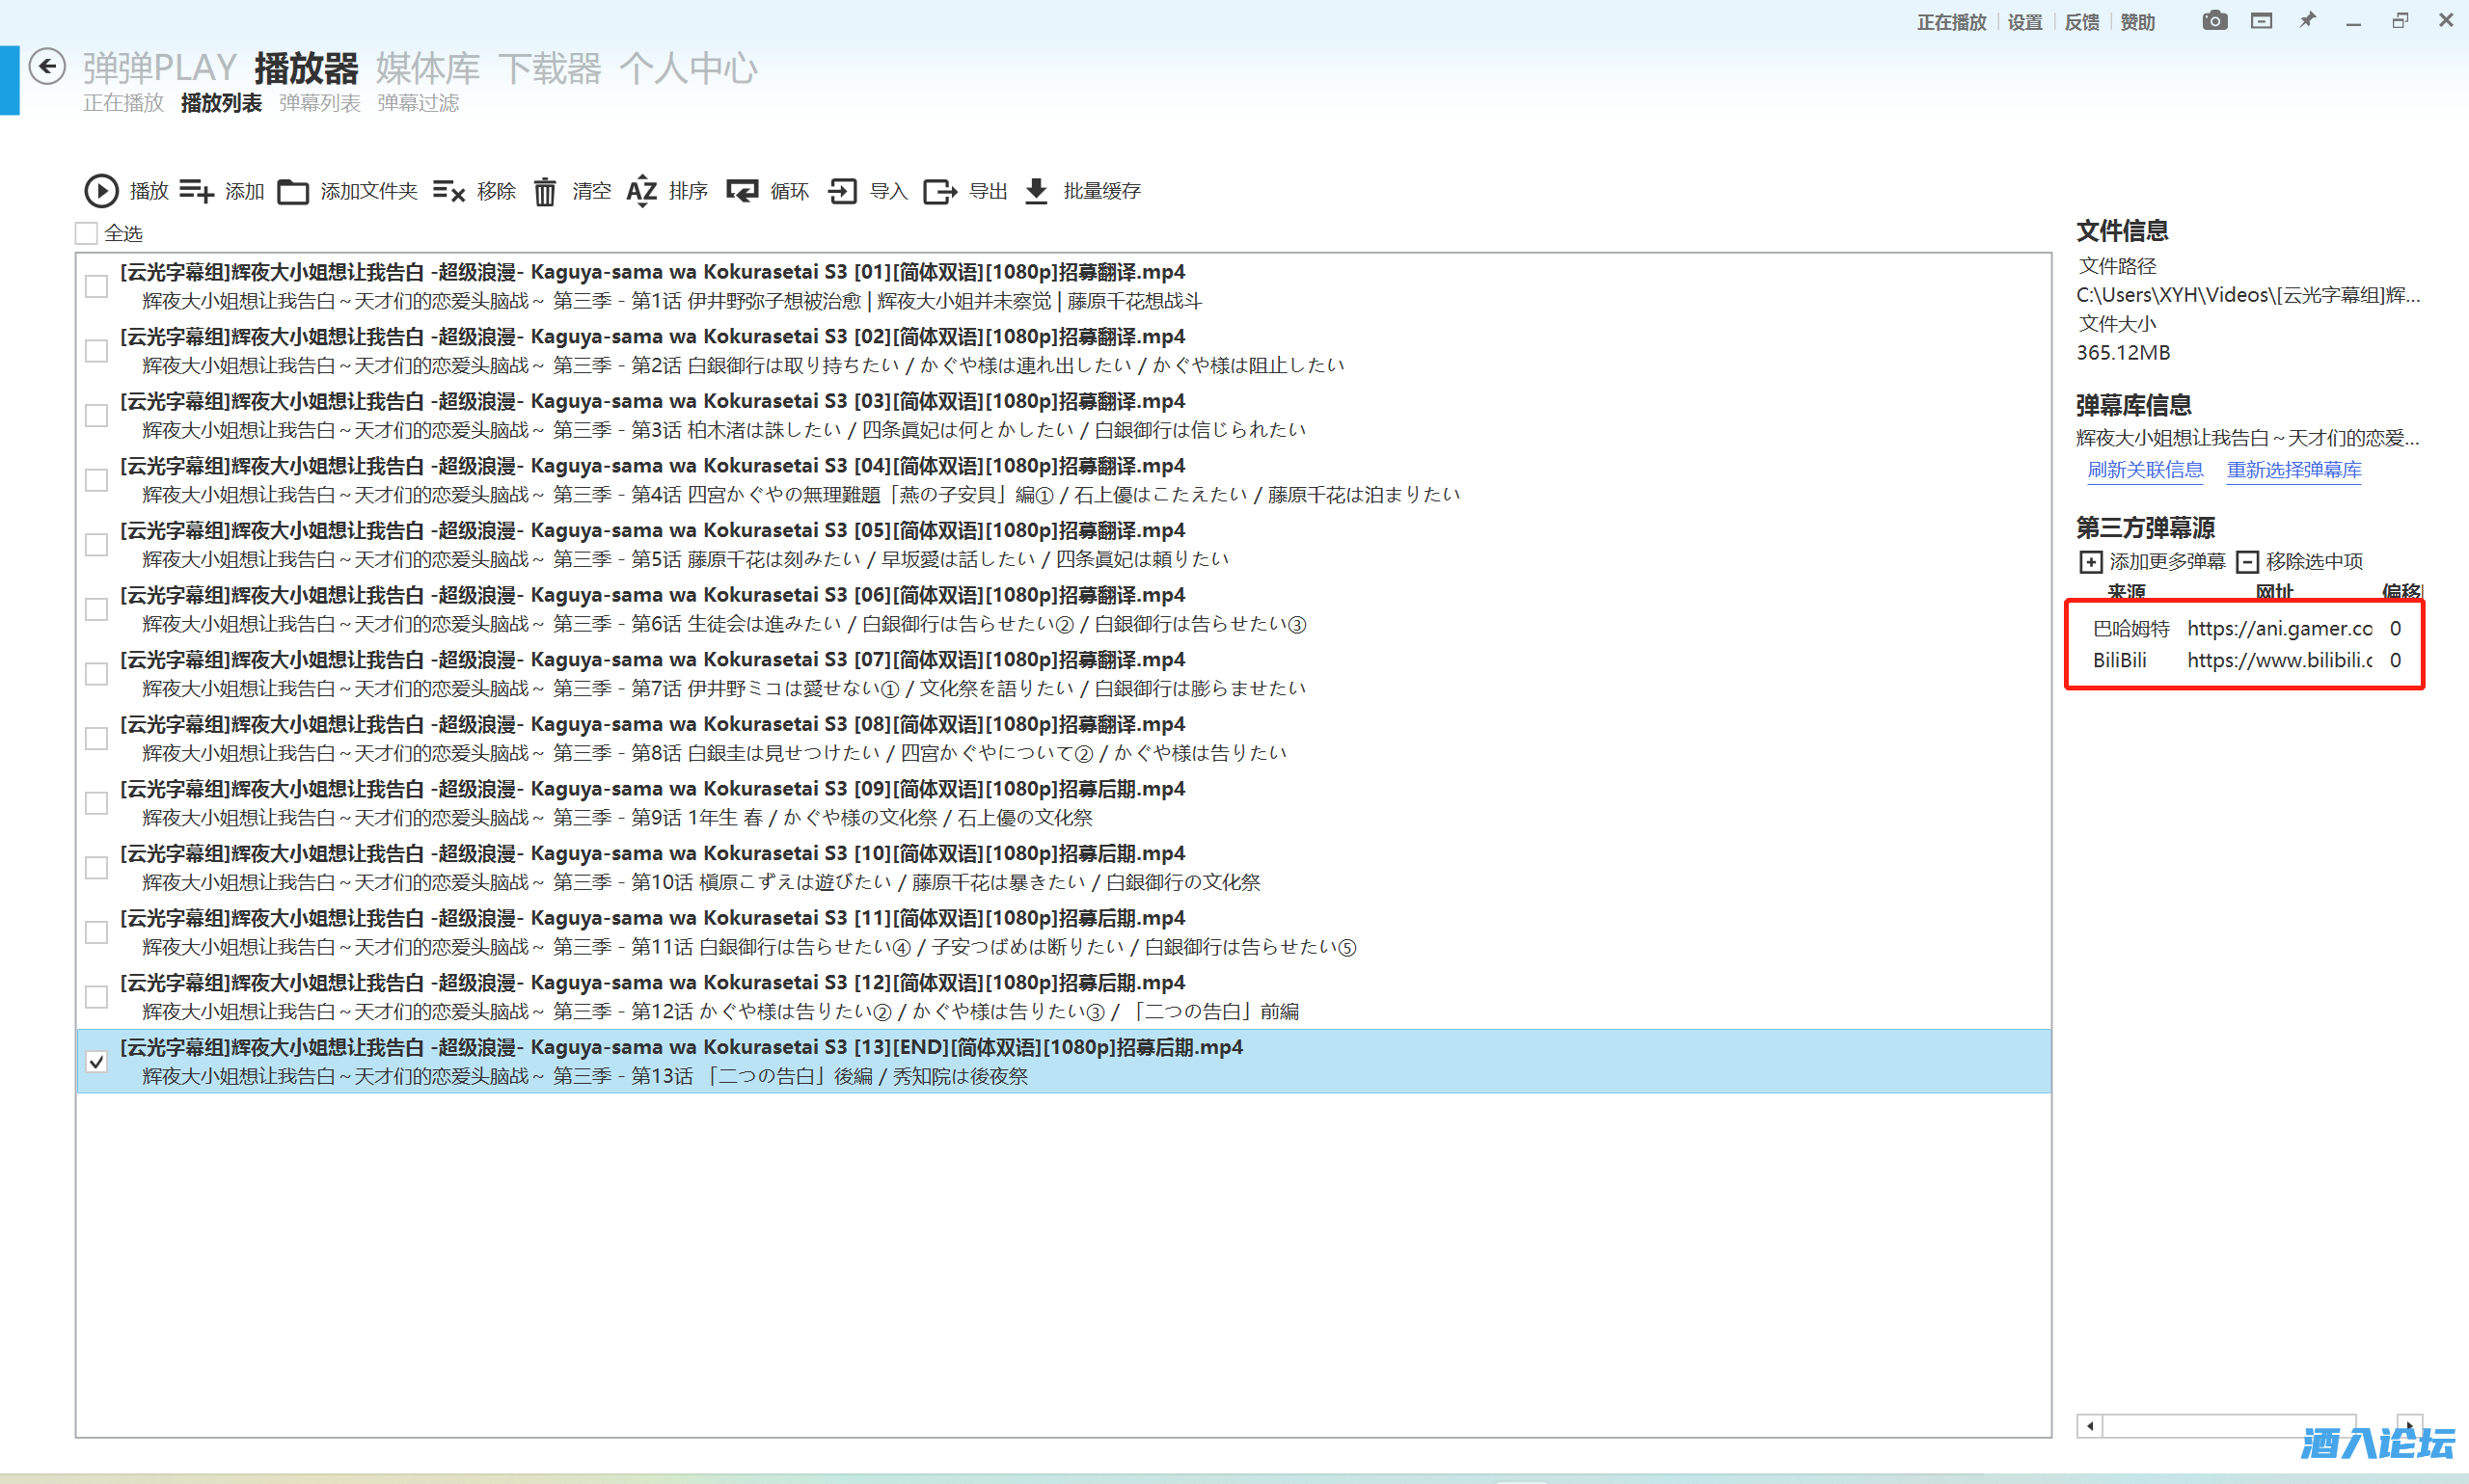
Task: Click the Add (添加) playlist icon
Action: click(x=197, y=190)
